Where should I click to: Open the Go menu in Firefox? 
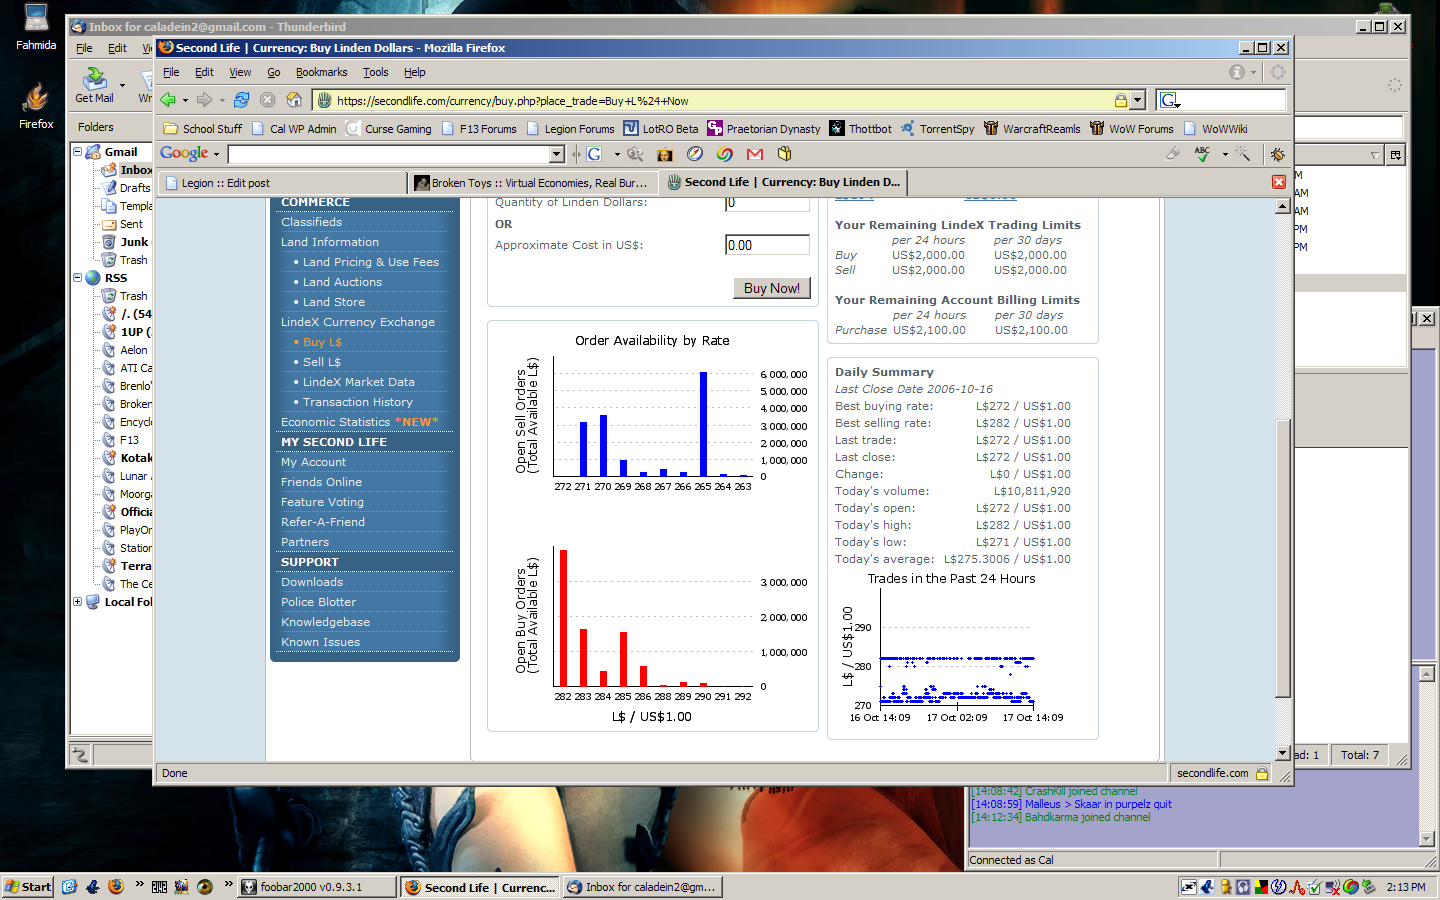(x=273, y=72)
